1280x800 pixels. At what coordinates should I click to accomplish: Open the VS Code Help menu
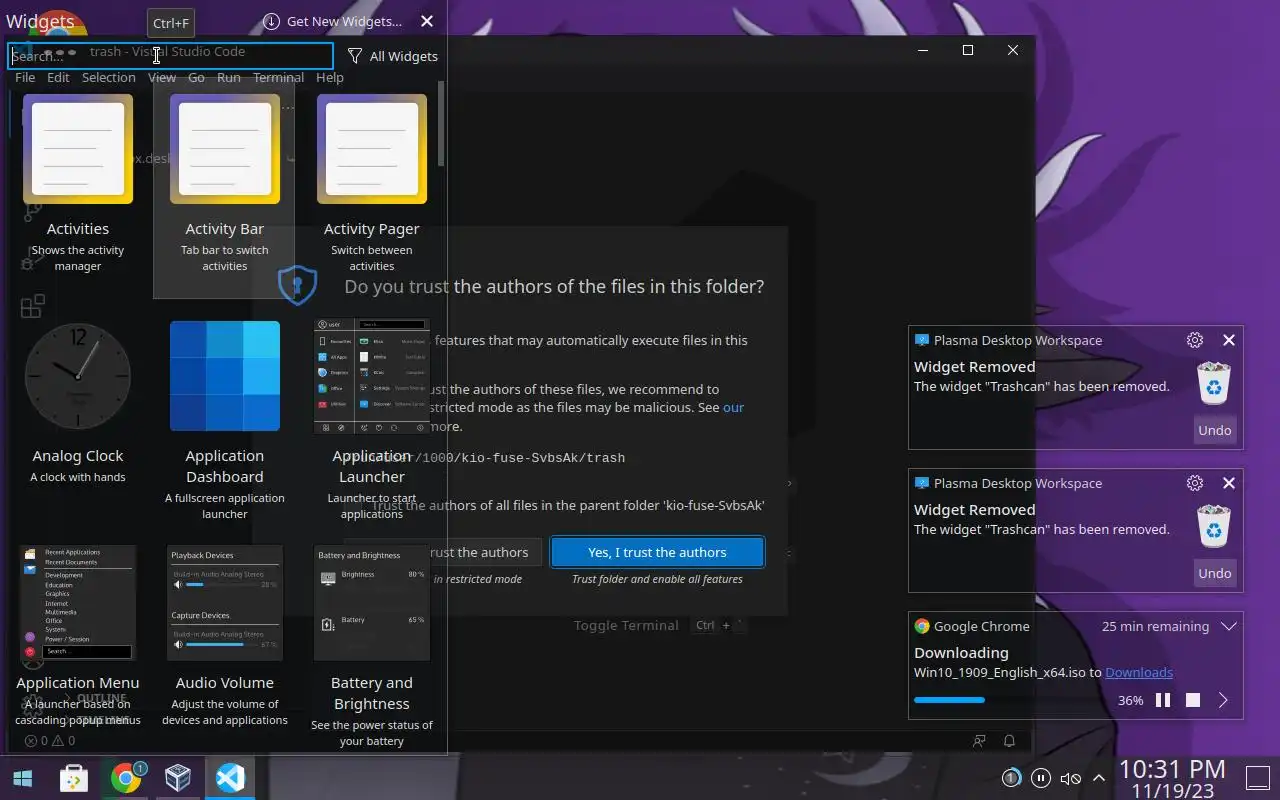point(330,77)
